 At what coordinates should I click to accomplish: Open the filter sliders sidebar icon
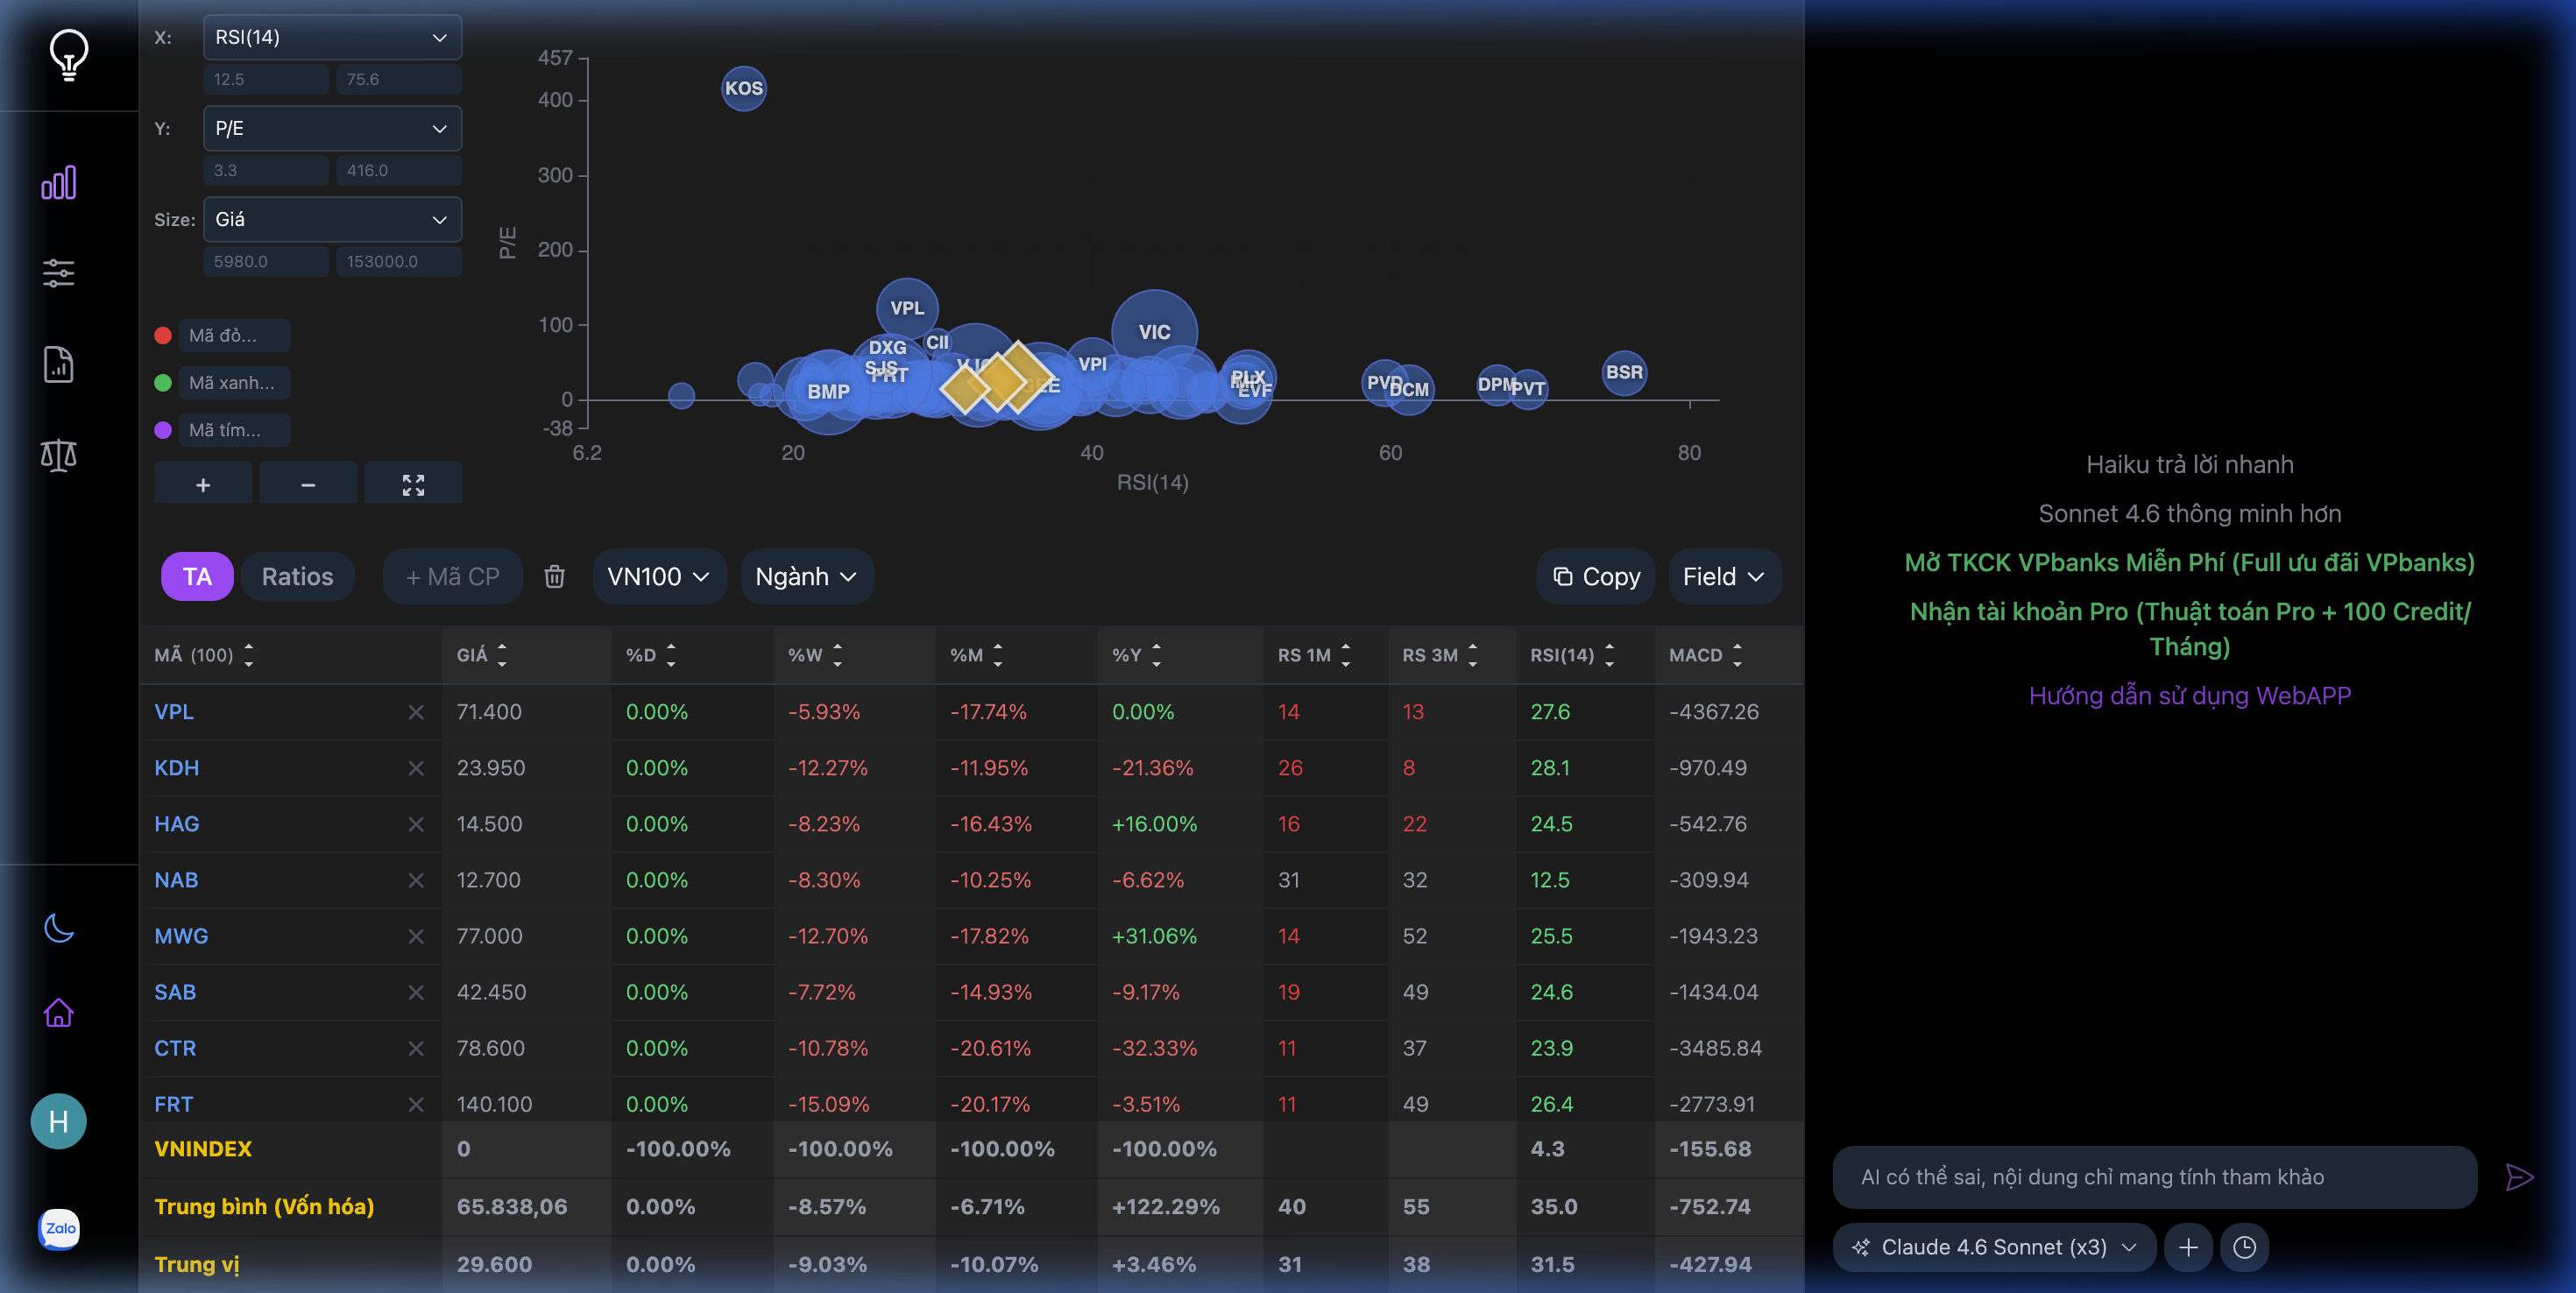pos(58,273)
